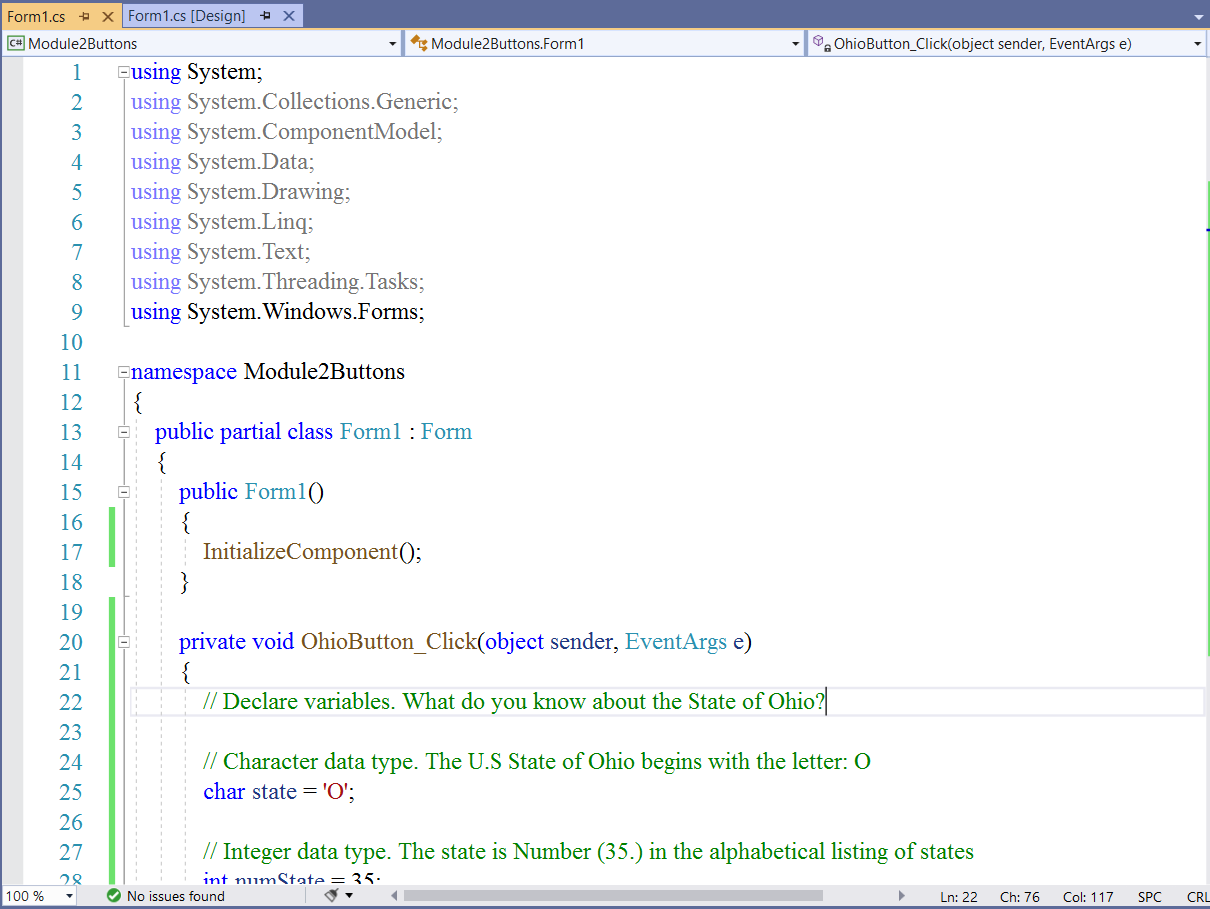Screen dimensions: 1210x909
Task: Click line number 23 in the margin
Action: point(70,732)
